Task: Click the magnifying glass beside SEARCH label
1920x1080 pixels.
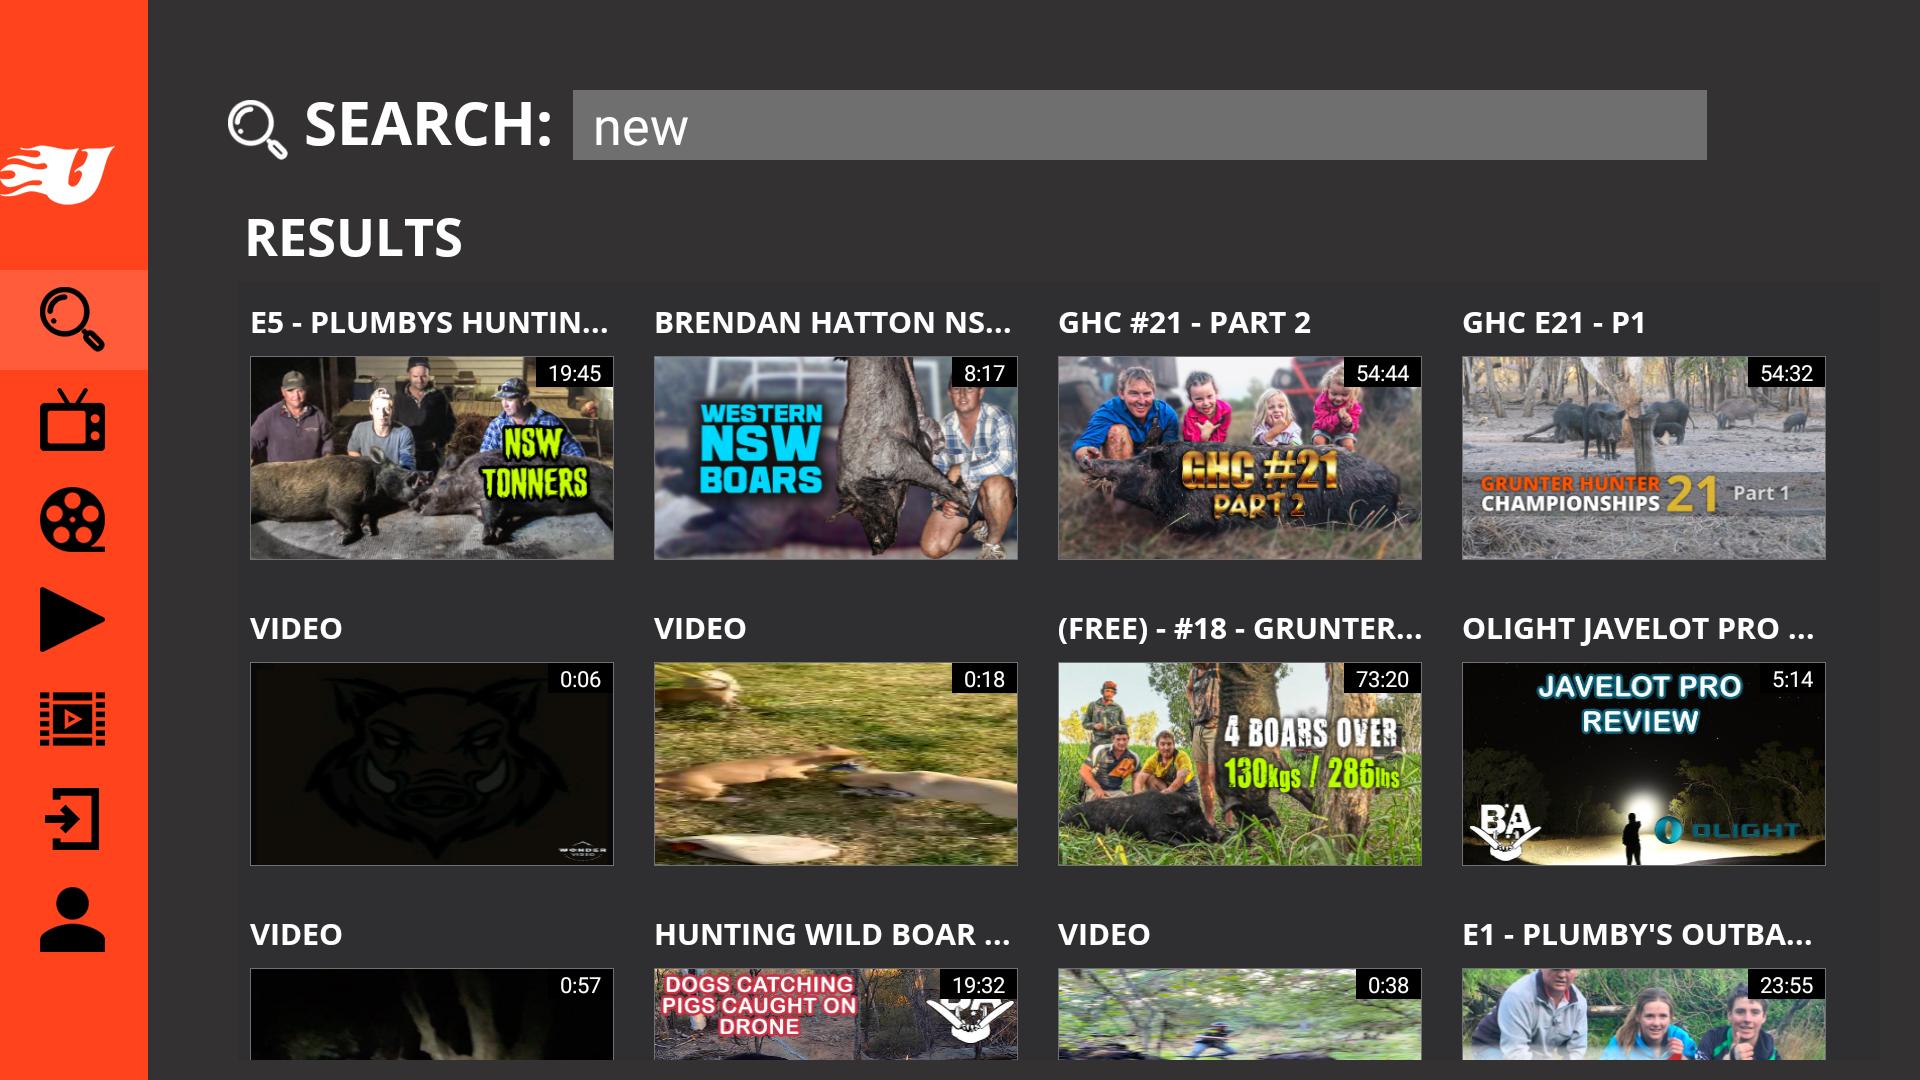Action: (x=257, y=129)
